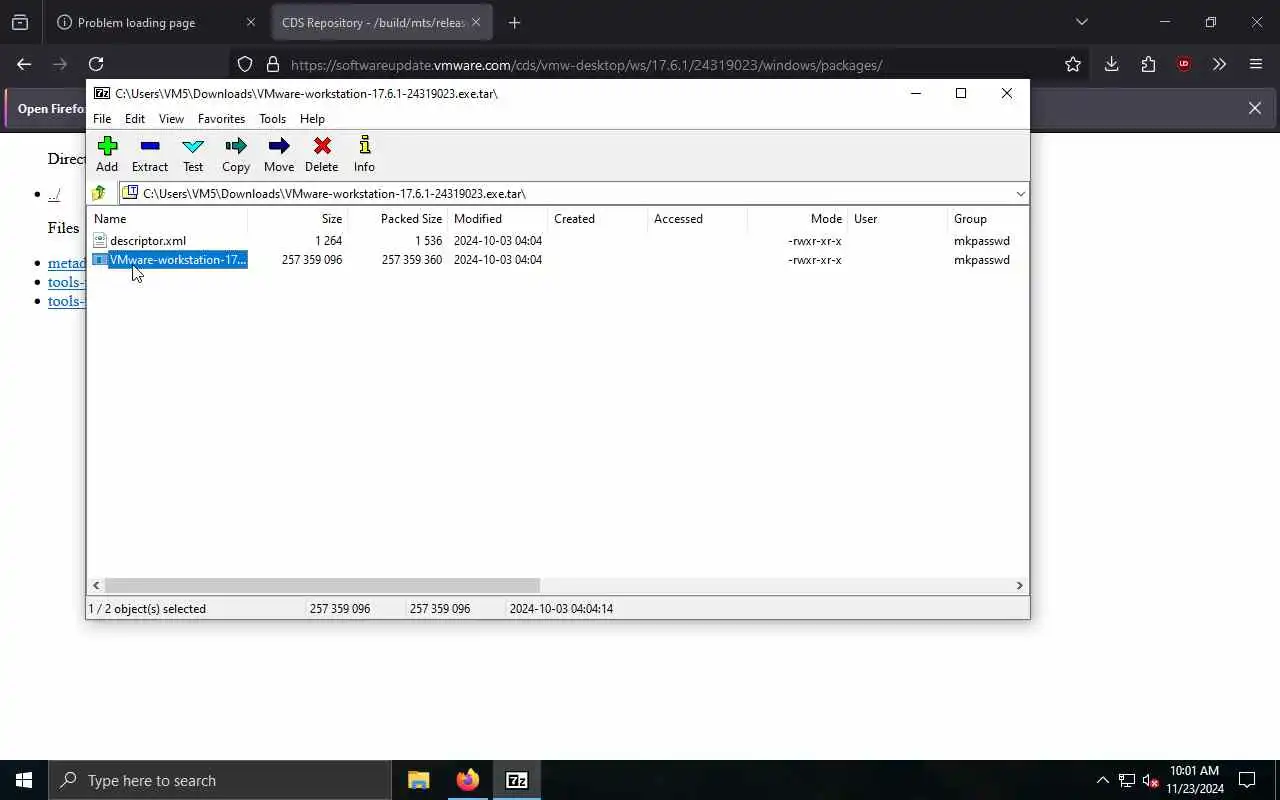Viewport: 1280px width, 800px height.
Task: Click the Move toolbar icon
Action: (279, 154)
